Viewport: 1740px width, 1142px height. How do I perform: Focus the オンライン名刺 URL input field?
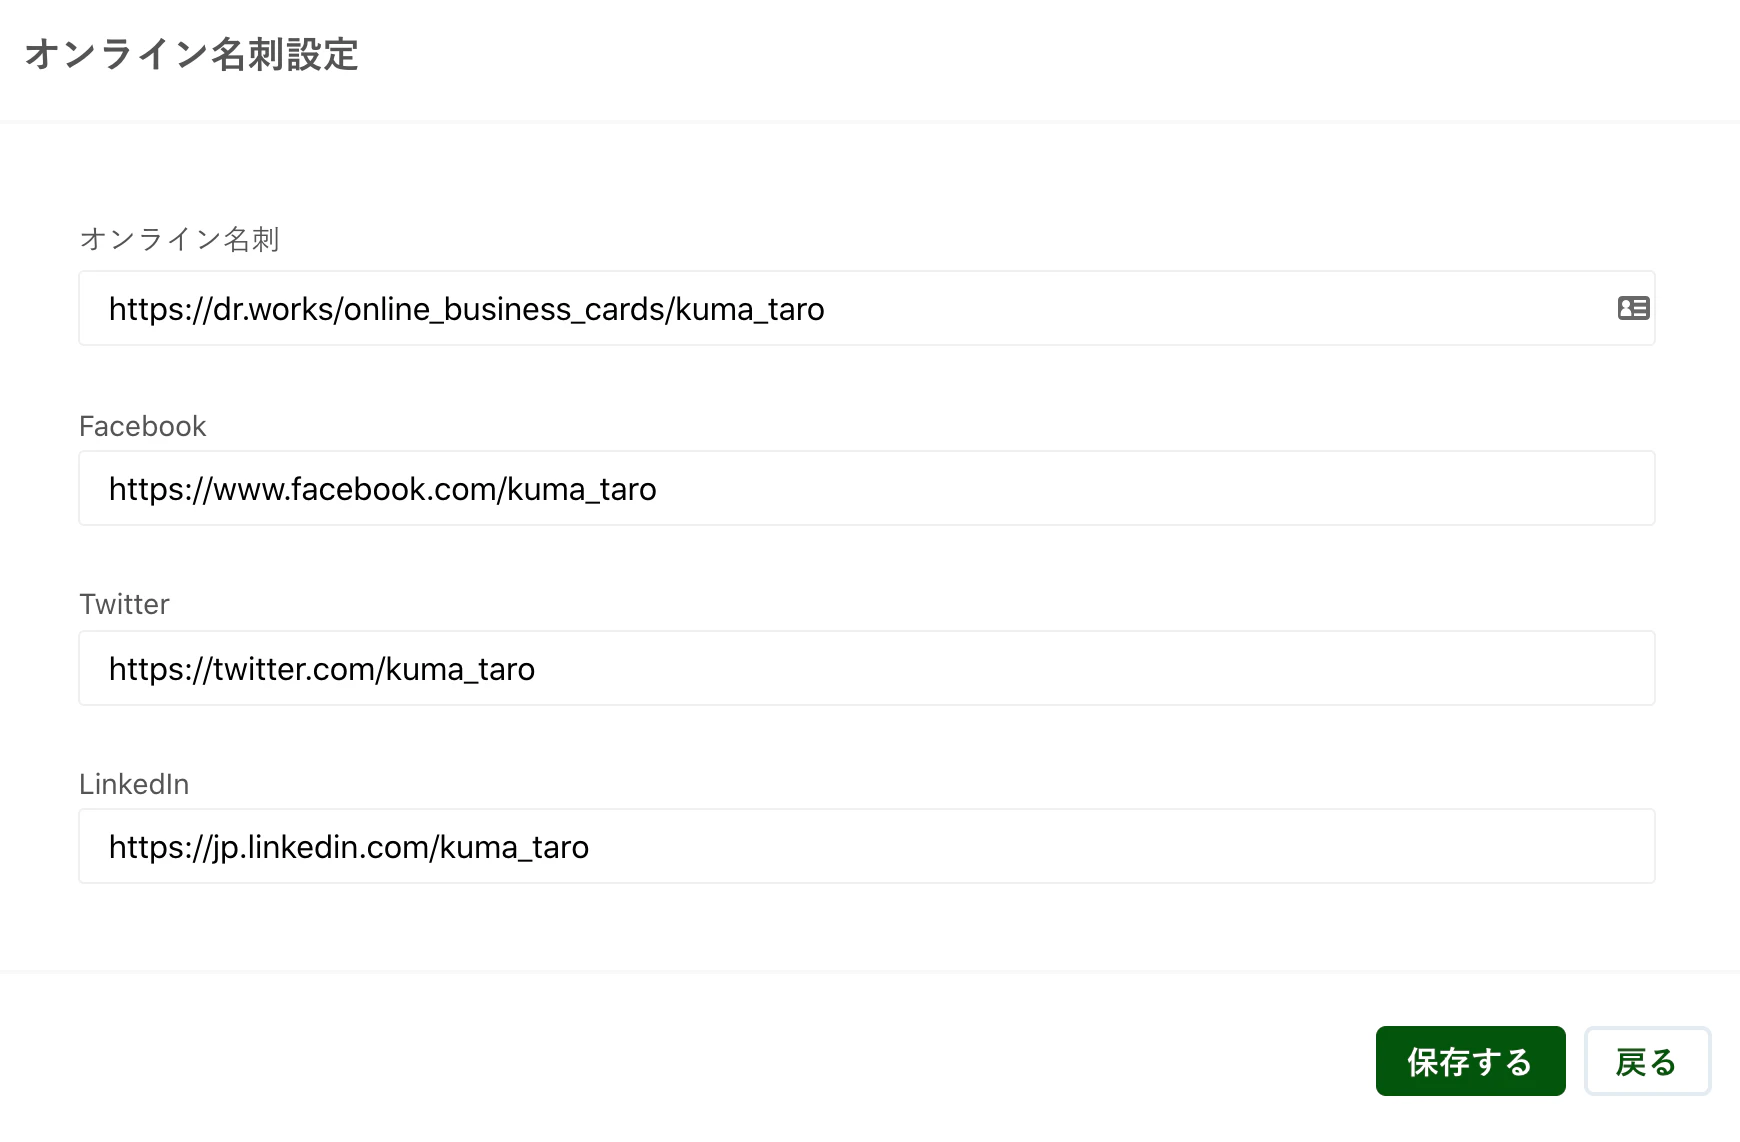[x=860, y=308]
